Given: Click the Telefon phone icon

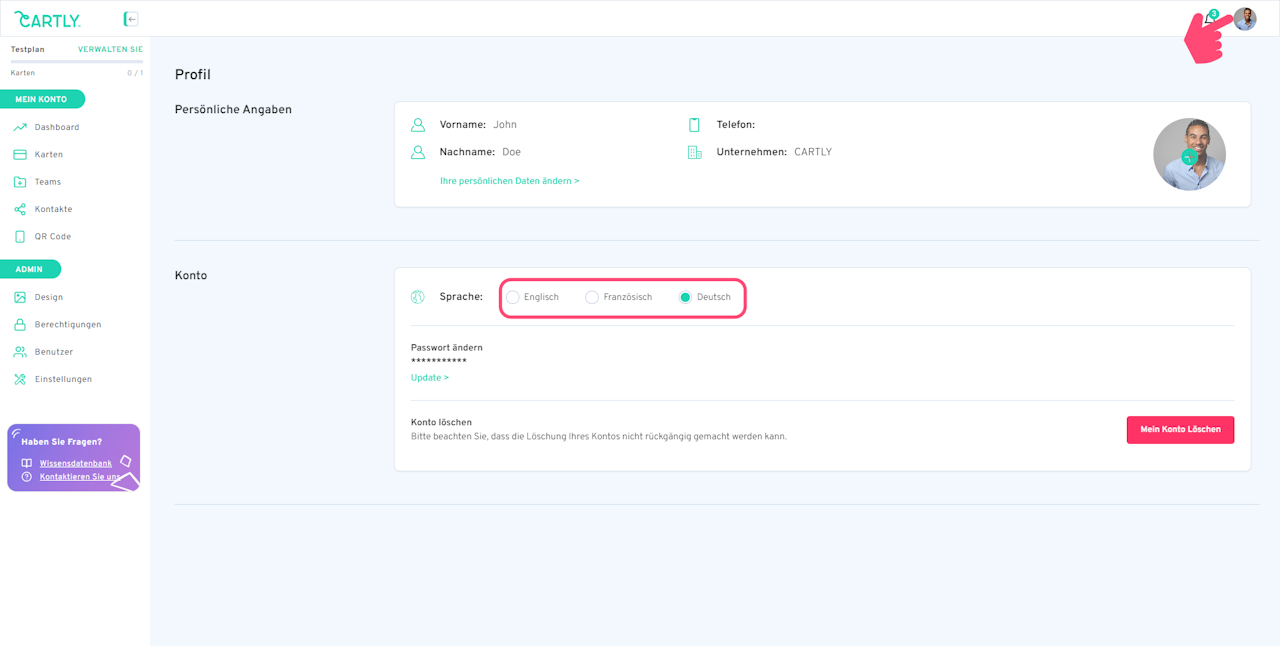Looking at the screenshot, I should coord(694,125).
